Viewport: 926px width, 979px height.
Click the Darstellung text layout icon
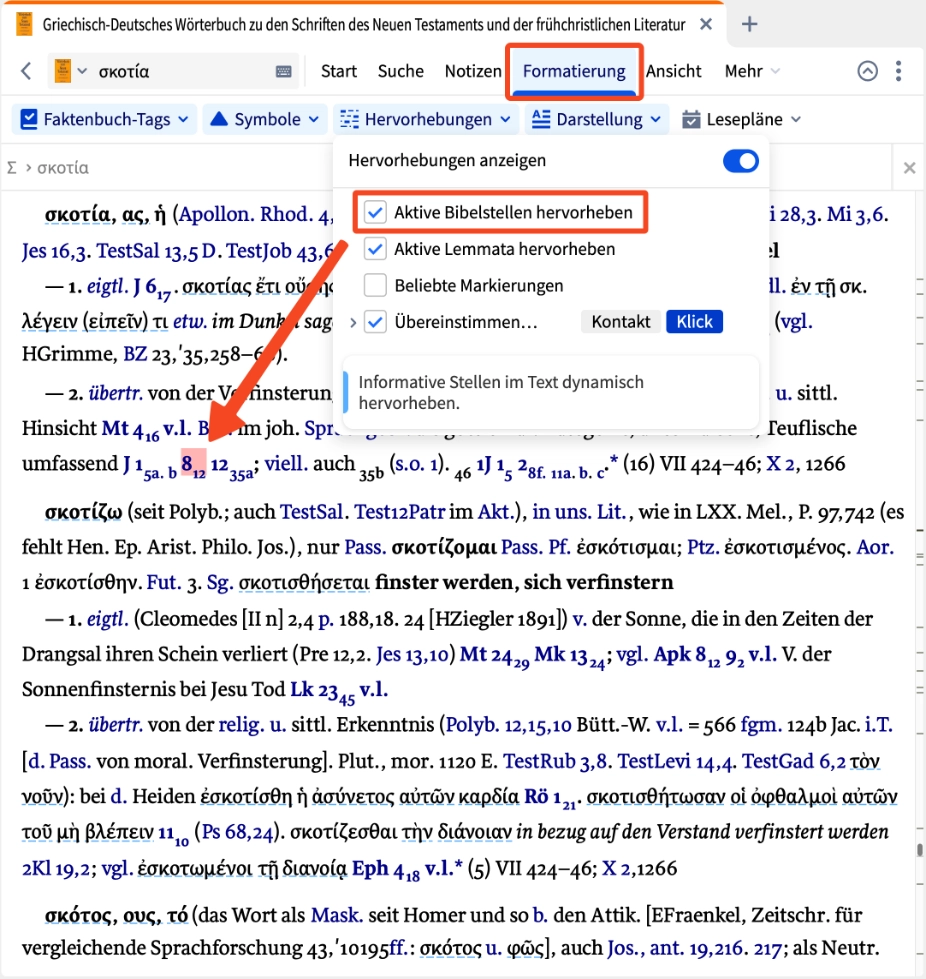coord(541,119)
